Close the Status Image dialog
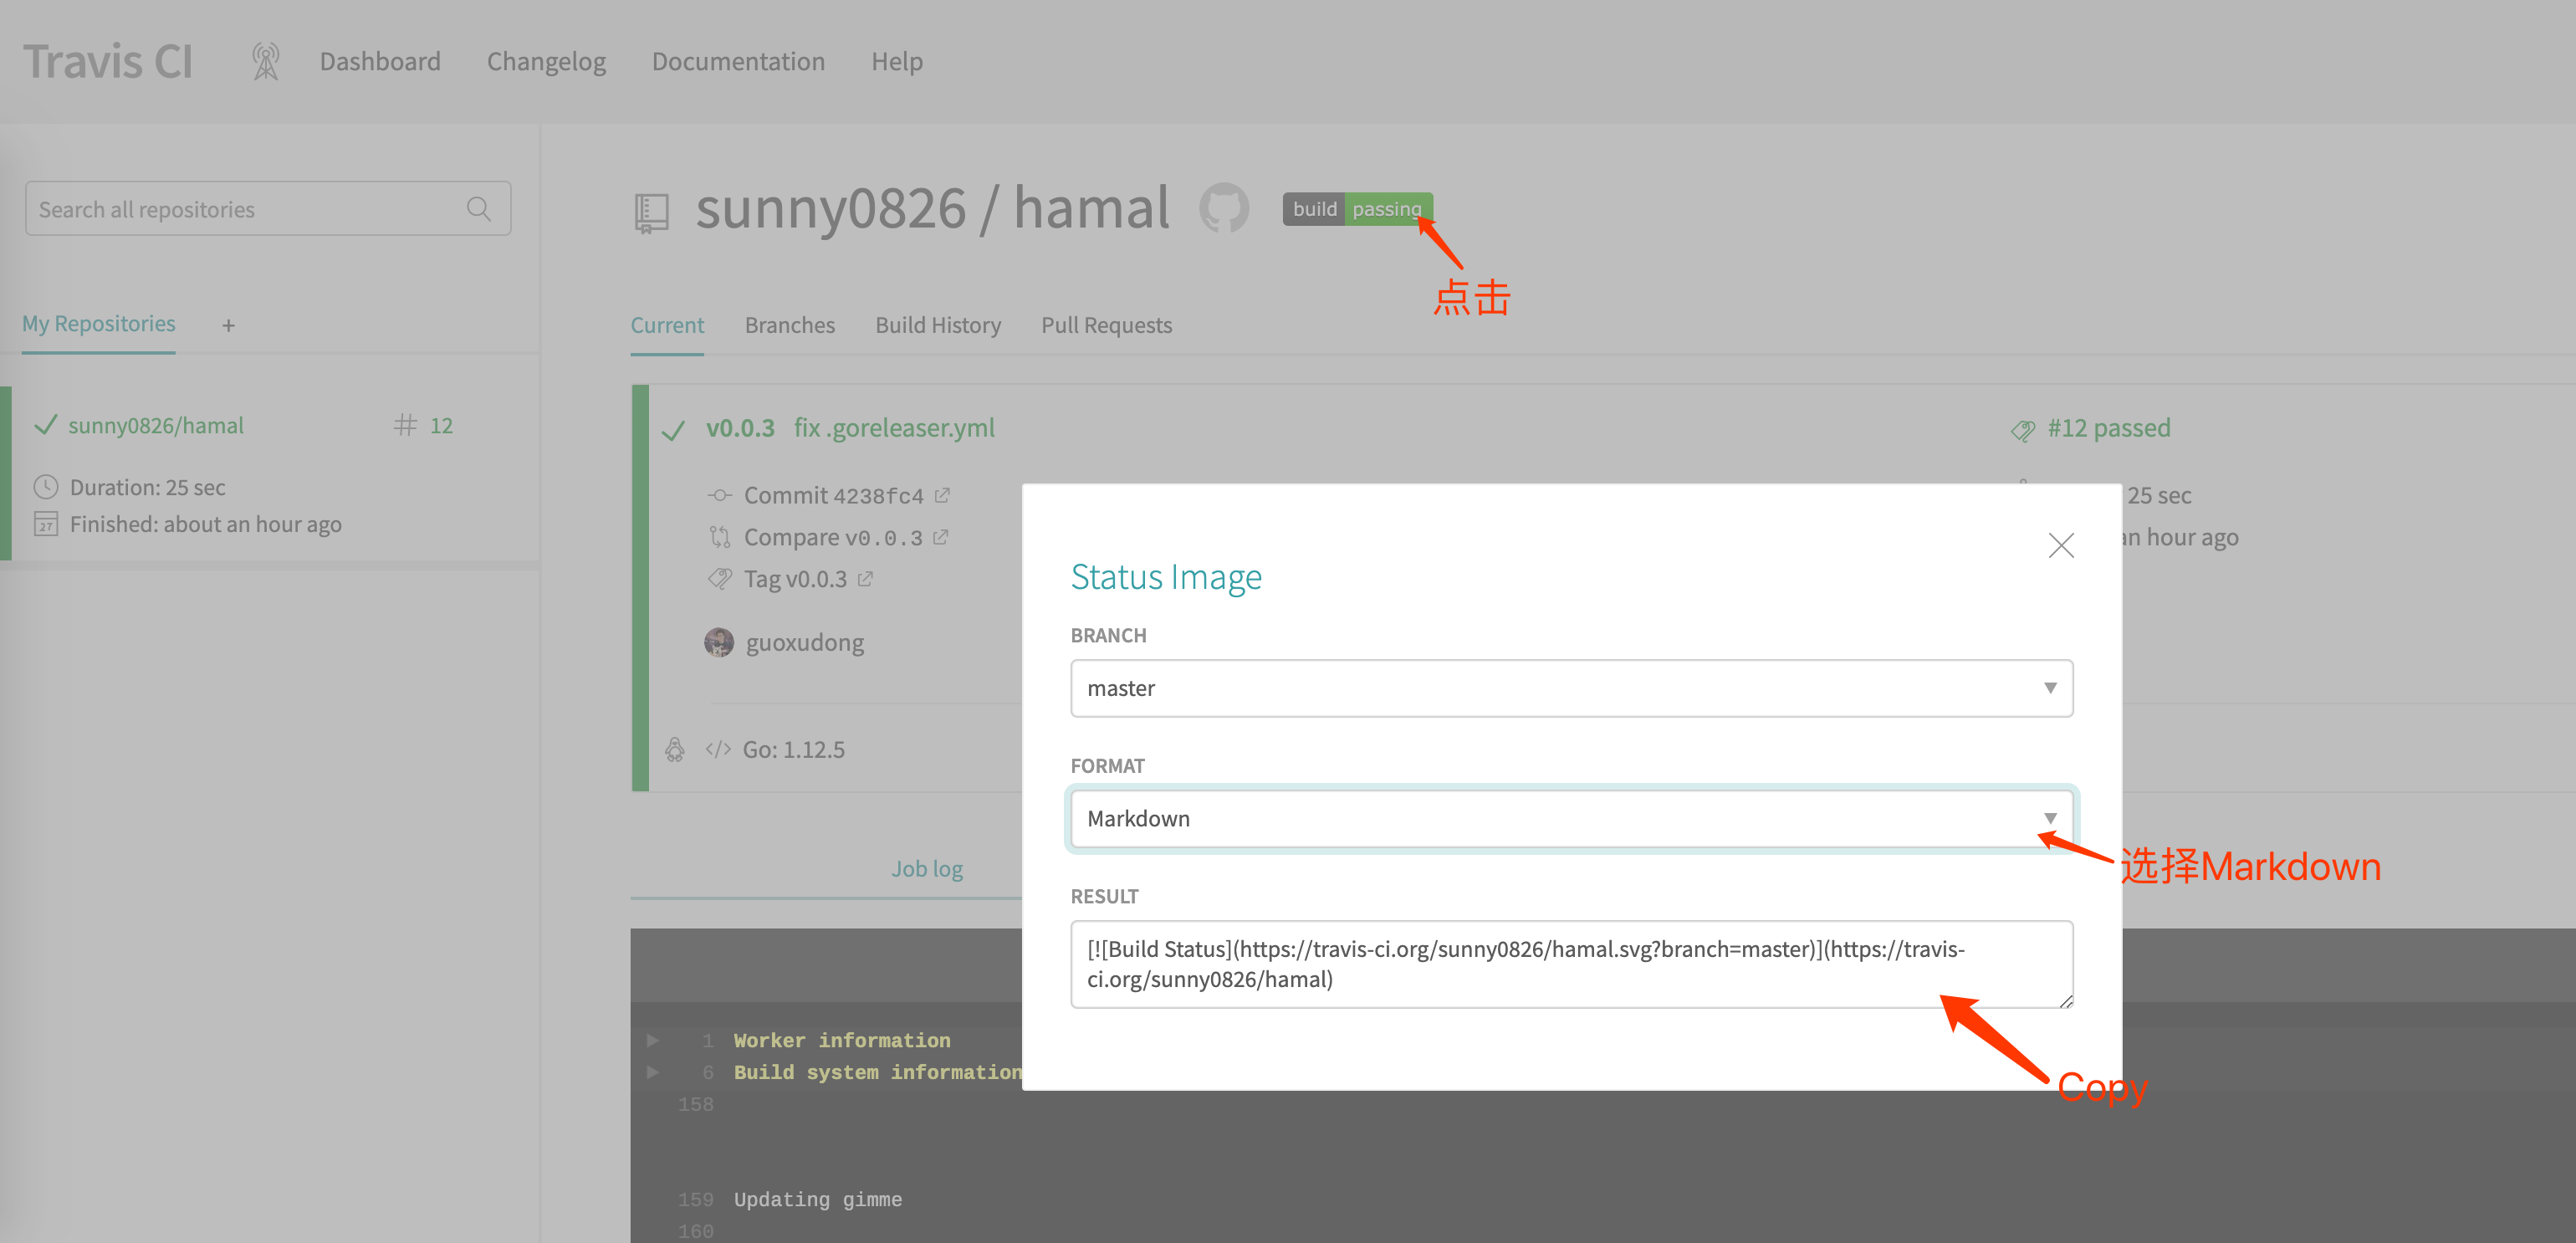Viewport: 2576px width, 1243px height. pyautogui.click(x=2061, y=545)
